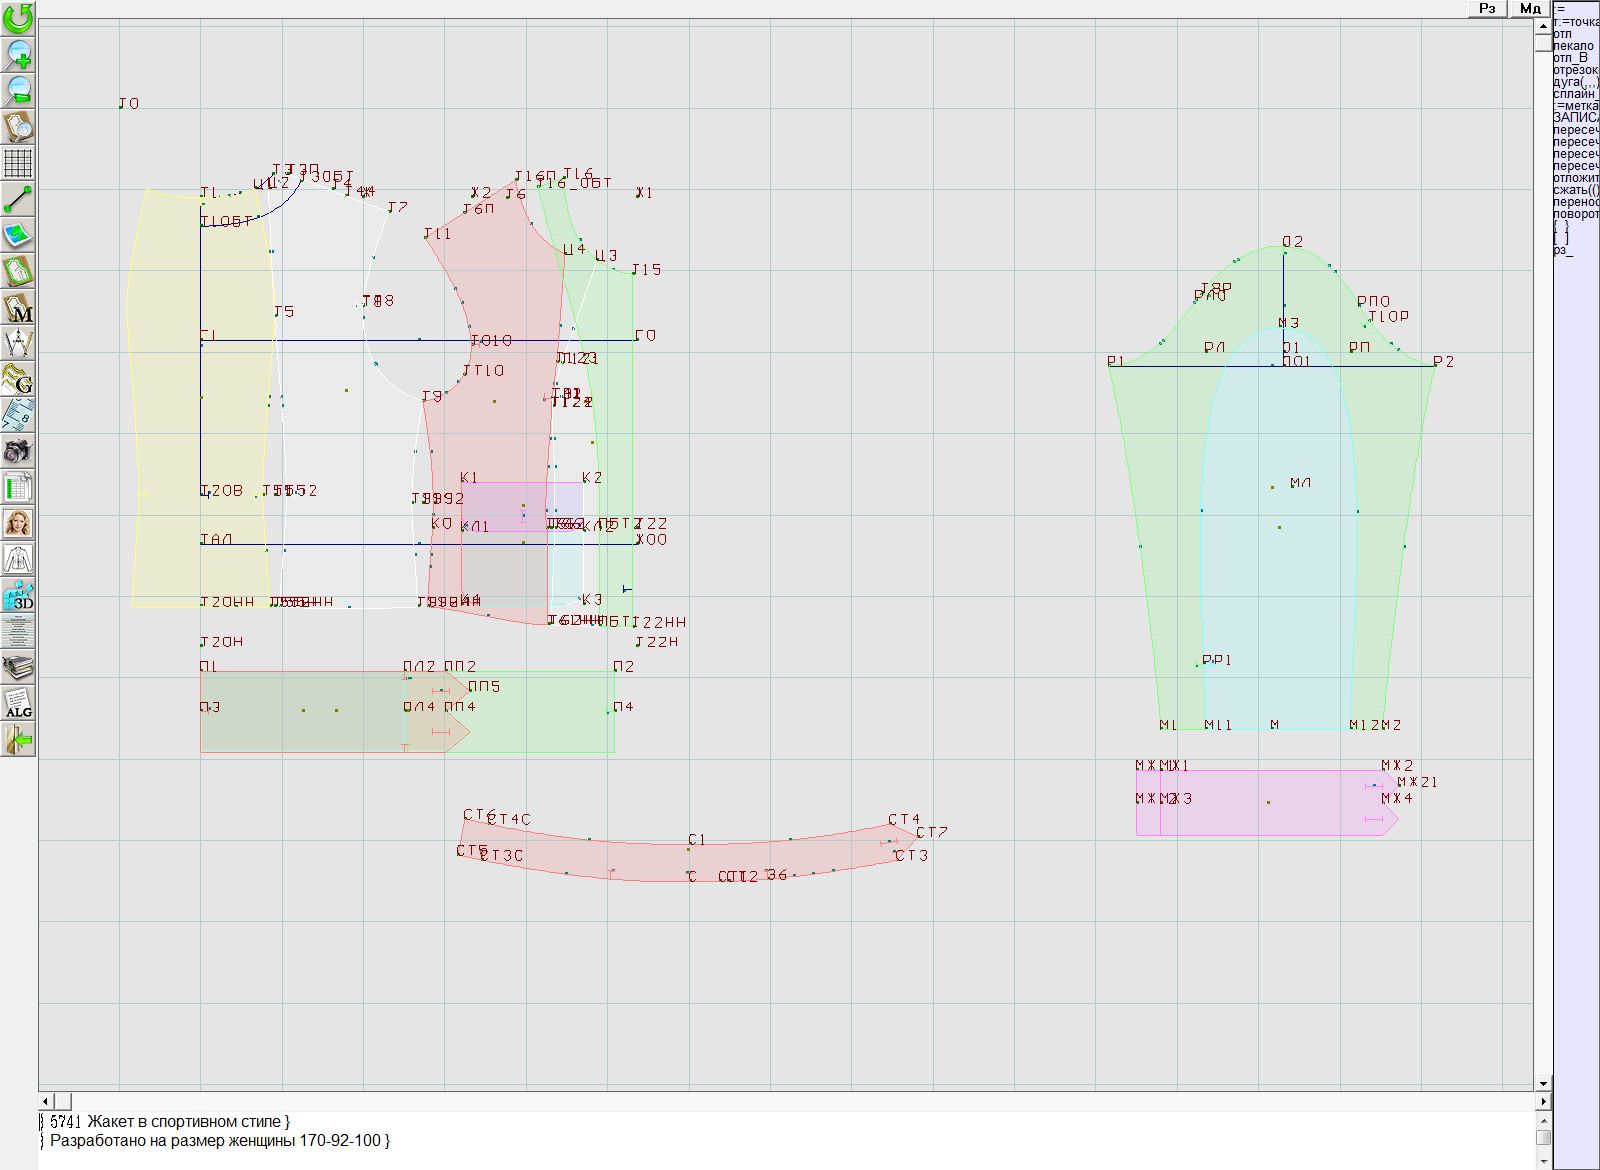The height and width of the screenshot is (1170, 1600).
Task: Zoom out with the magnifier minus icon
Action: (x=18, y=90)
